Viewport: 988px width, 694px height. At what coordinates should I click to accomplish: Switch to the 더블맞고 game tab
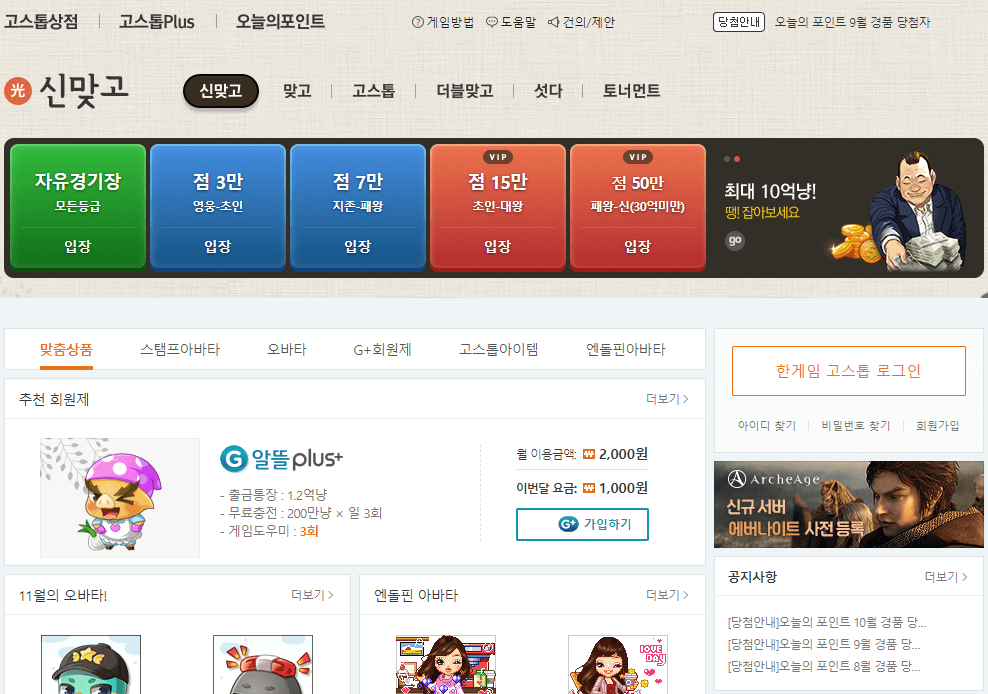465,91
